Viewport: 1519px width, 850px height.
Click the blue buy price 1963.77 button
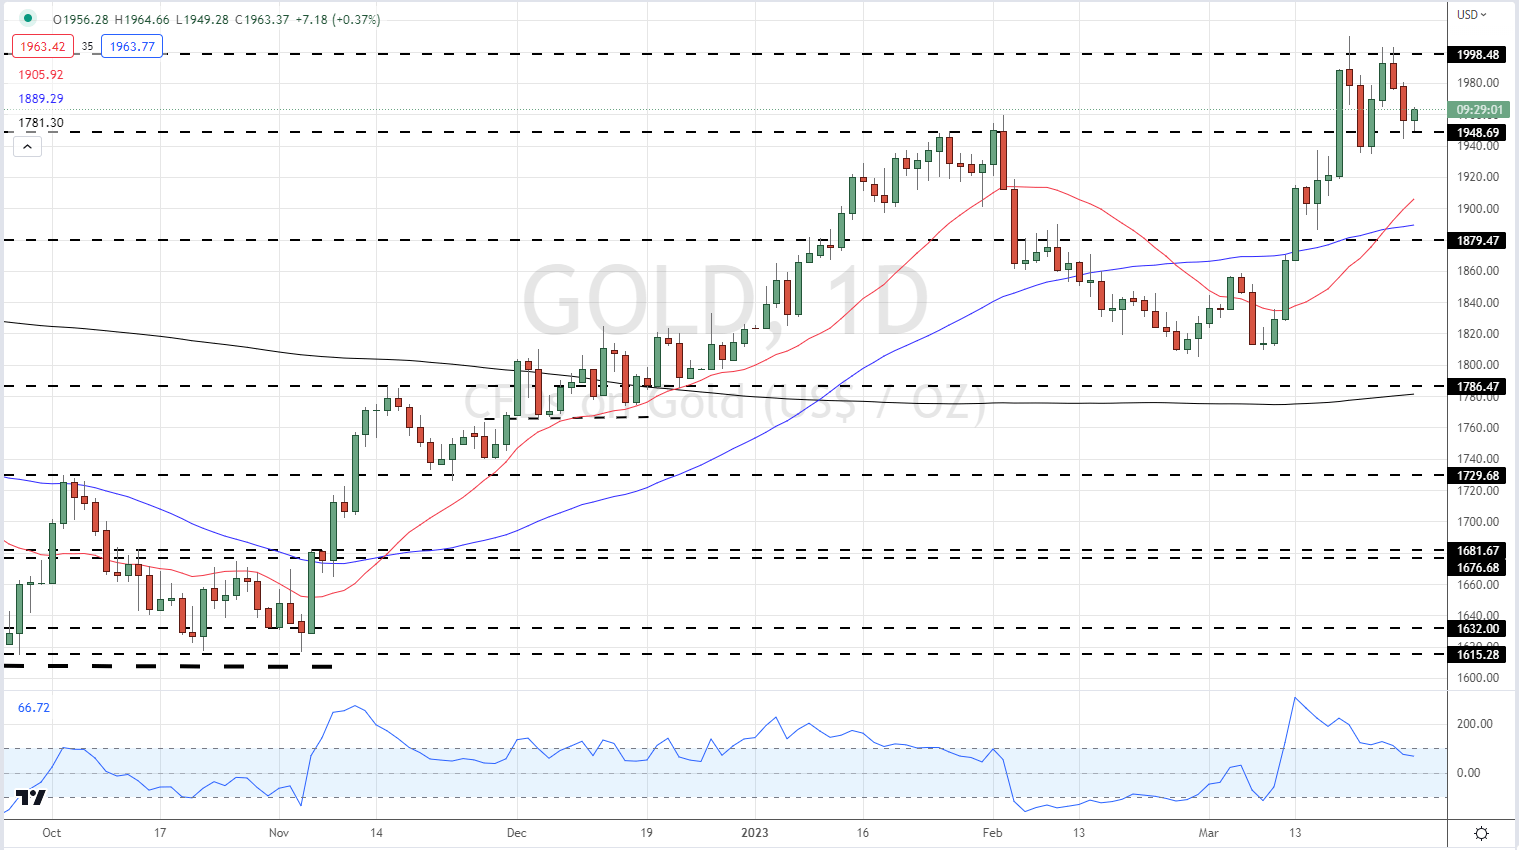coord(132,46)
